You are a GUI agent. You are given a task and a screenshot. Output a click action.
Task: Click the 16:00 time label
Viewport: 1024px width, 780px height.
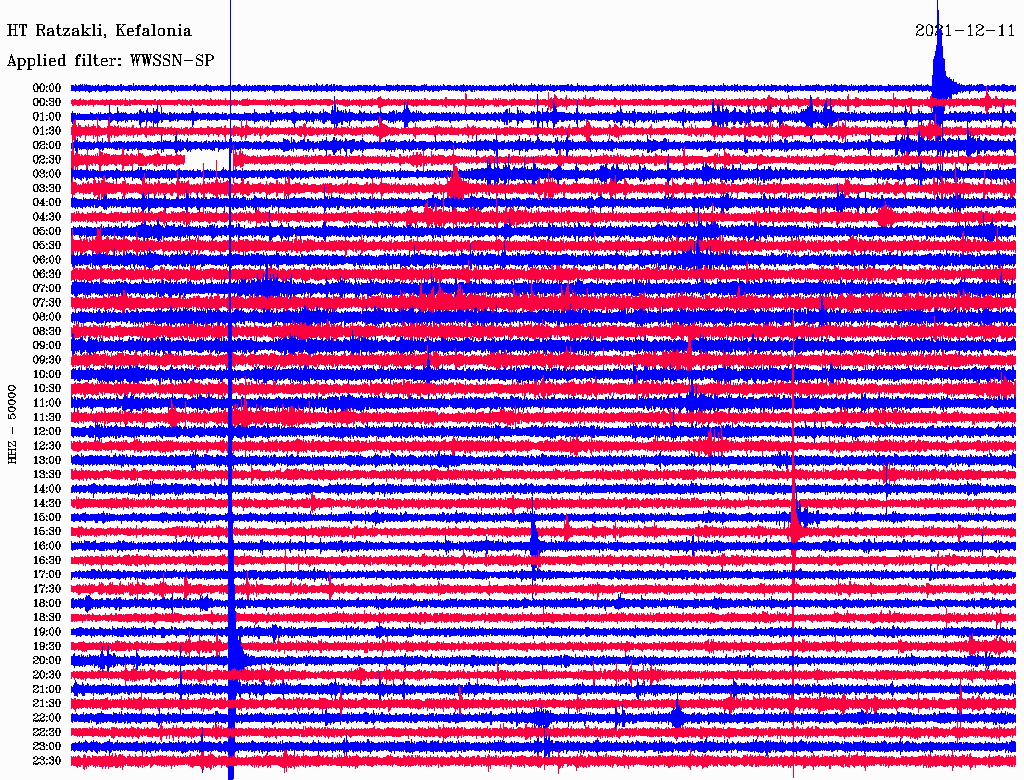47,546
